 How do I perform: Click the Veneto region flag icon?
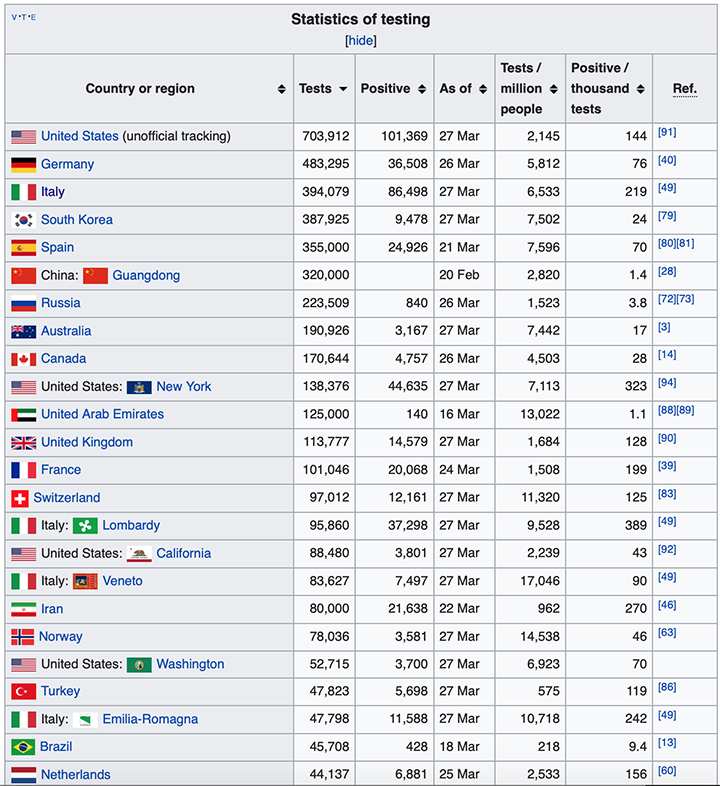pos(85,581)
